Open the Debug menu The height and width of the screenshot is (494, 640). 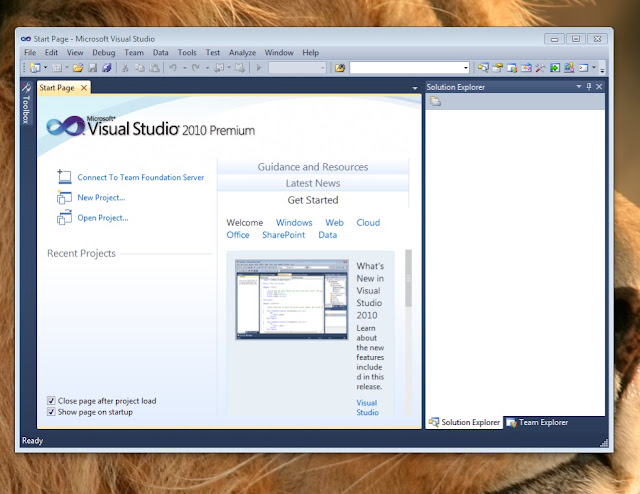point(104,53)
